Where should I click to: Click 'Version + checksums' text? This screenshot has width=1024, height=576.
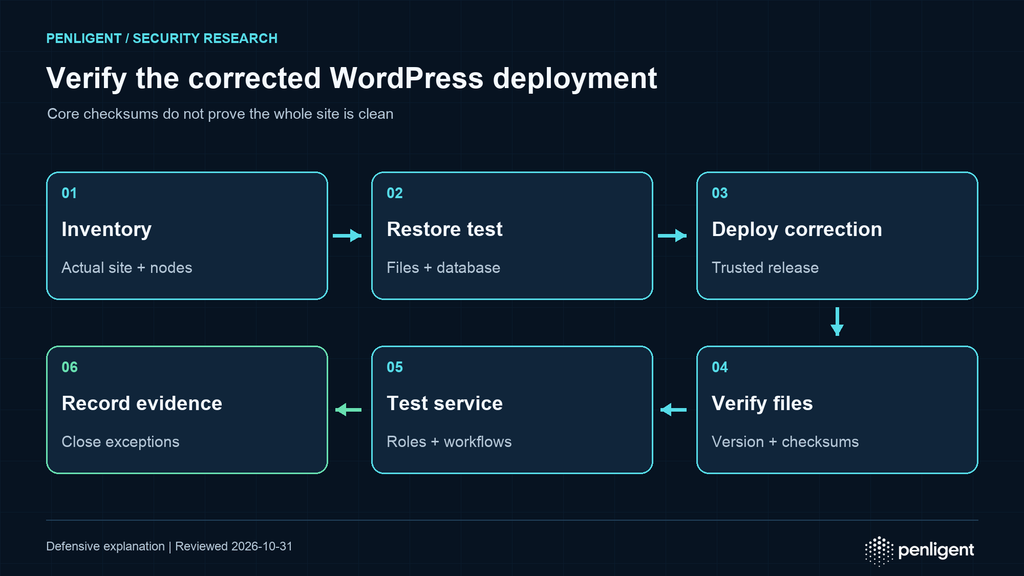pos(785,442)
